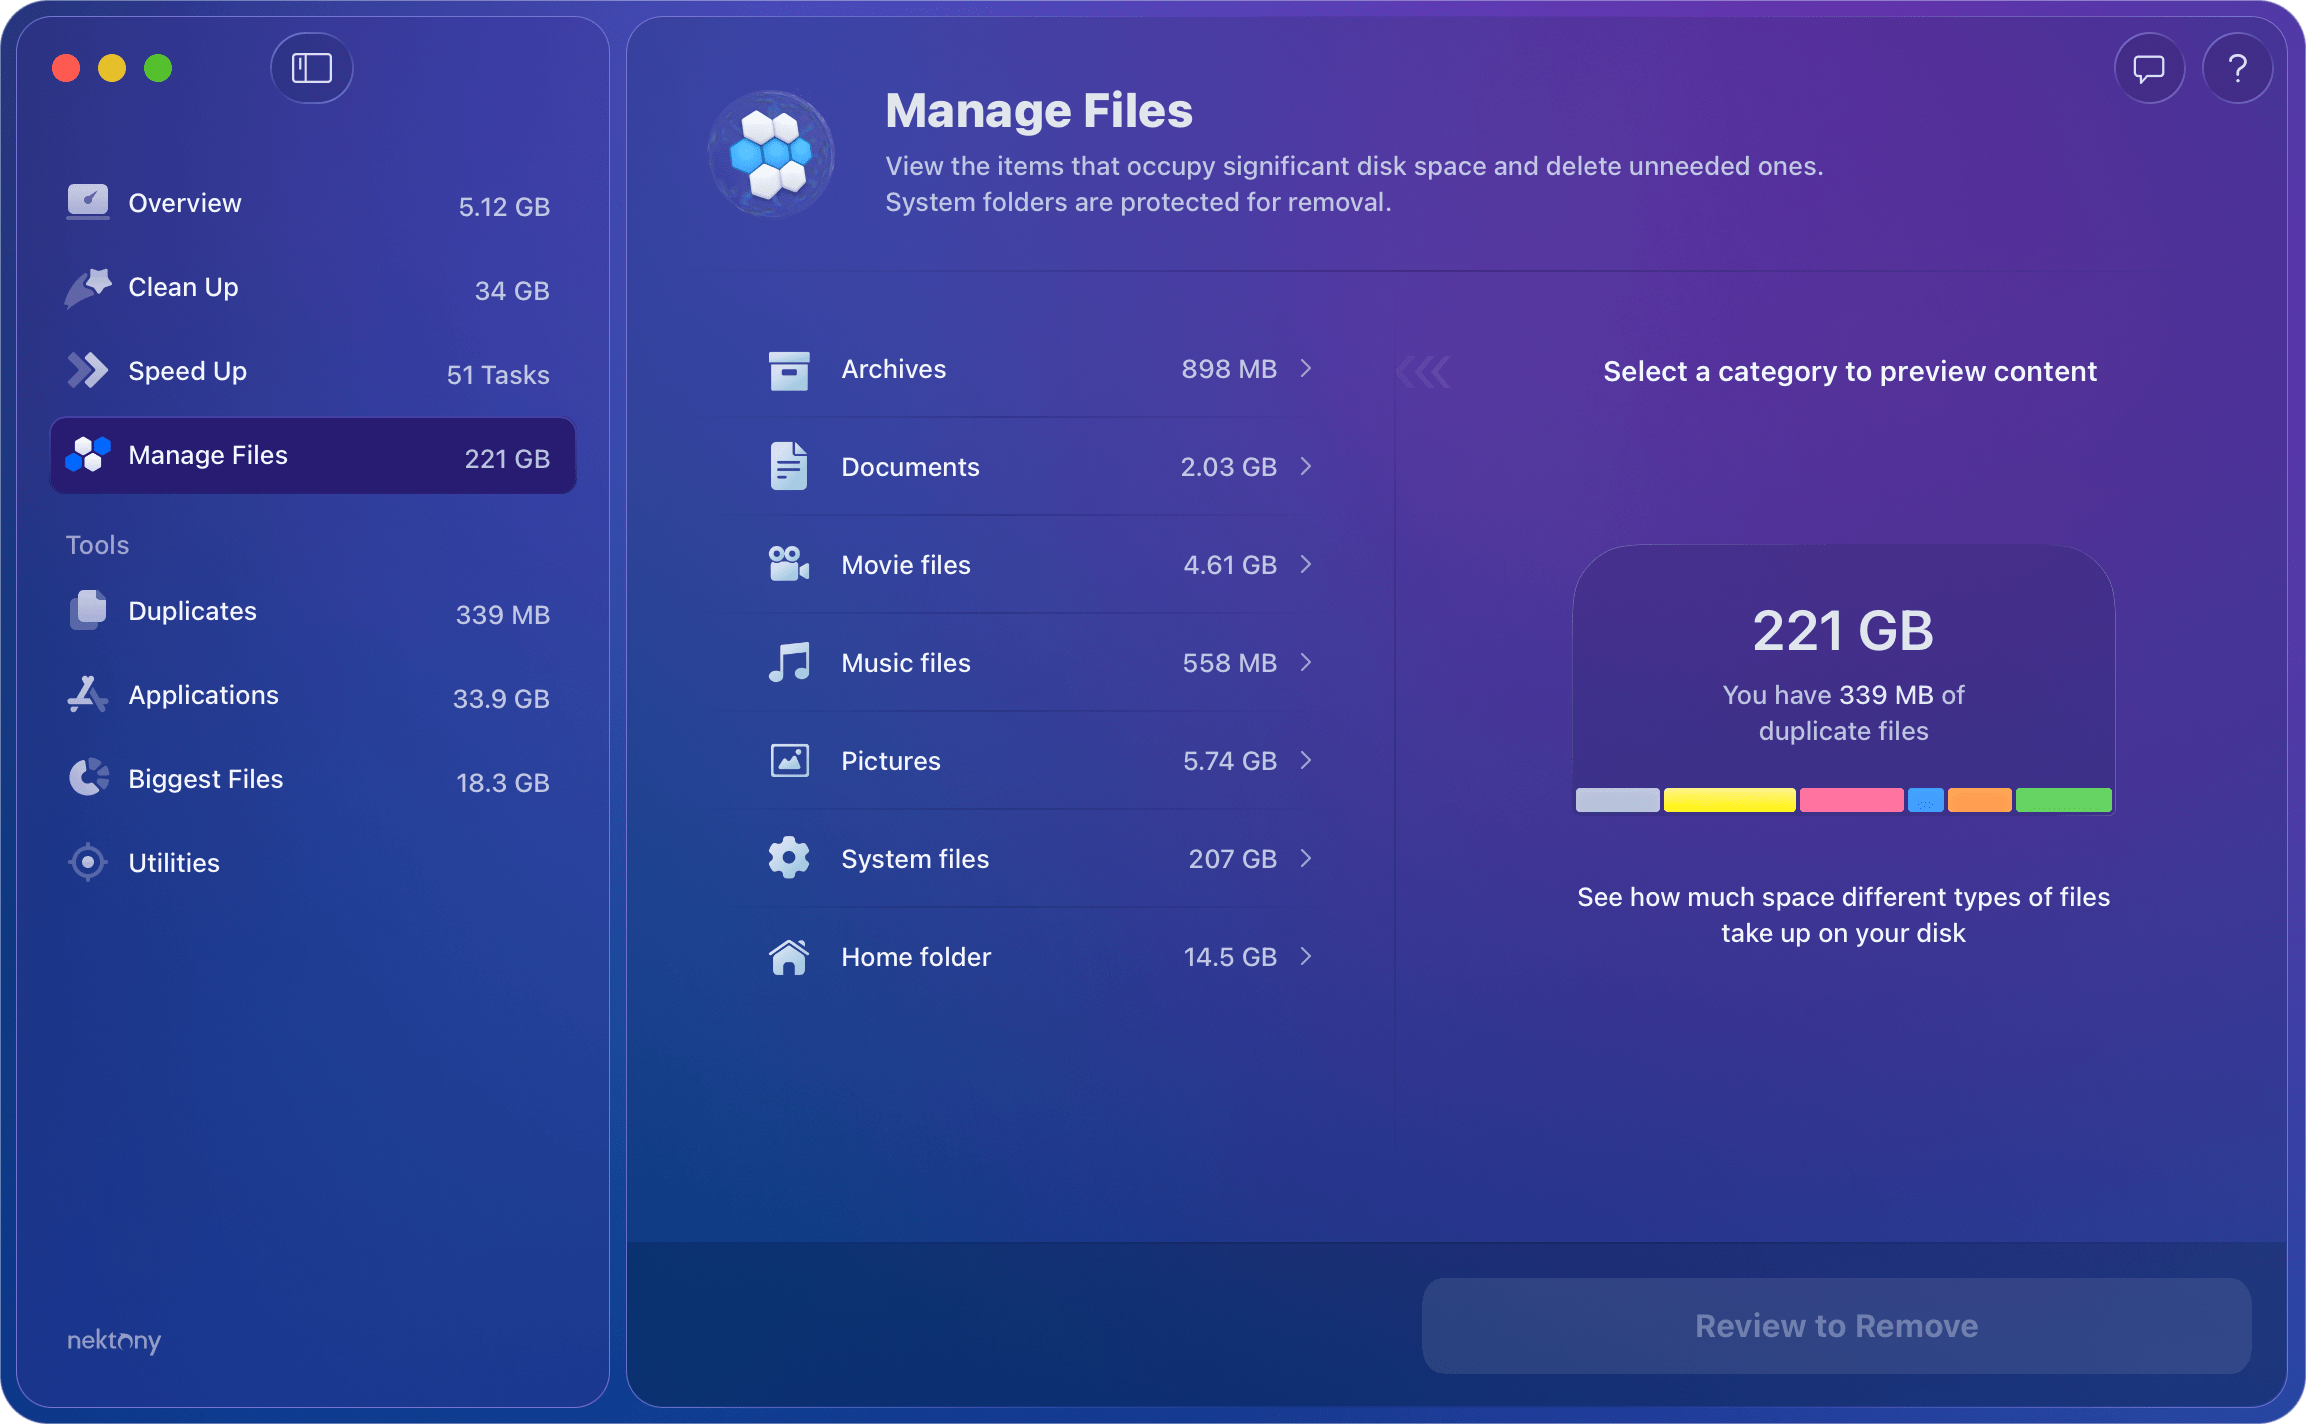2306x1424 pixels.
Task: Collapse the preview panel with the chevrons
Action: (1424, 370)
